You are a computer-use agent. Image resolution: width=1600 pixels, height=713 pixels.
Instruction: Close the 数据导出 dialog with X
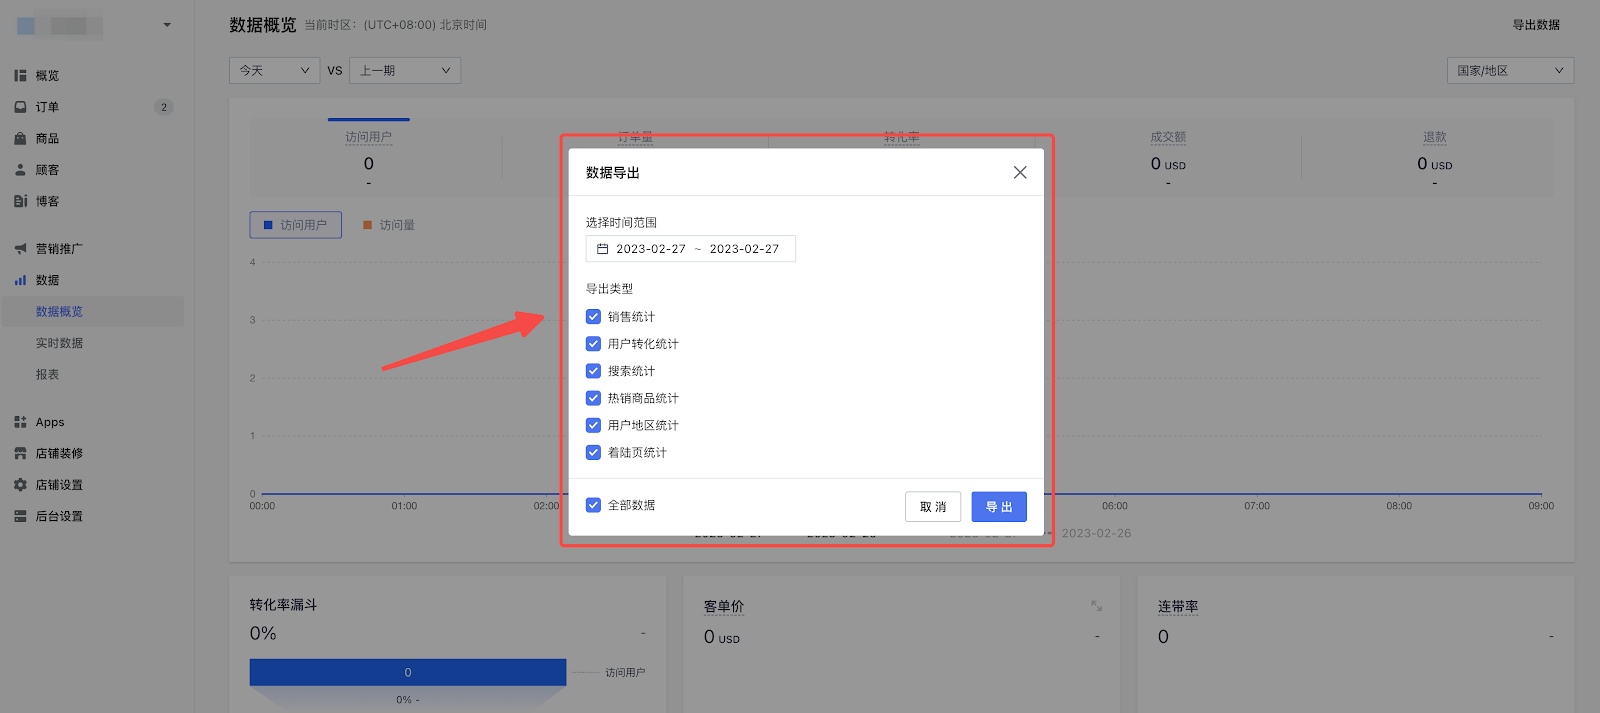[x=1019, y=173]
